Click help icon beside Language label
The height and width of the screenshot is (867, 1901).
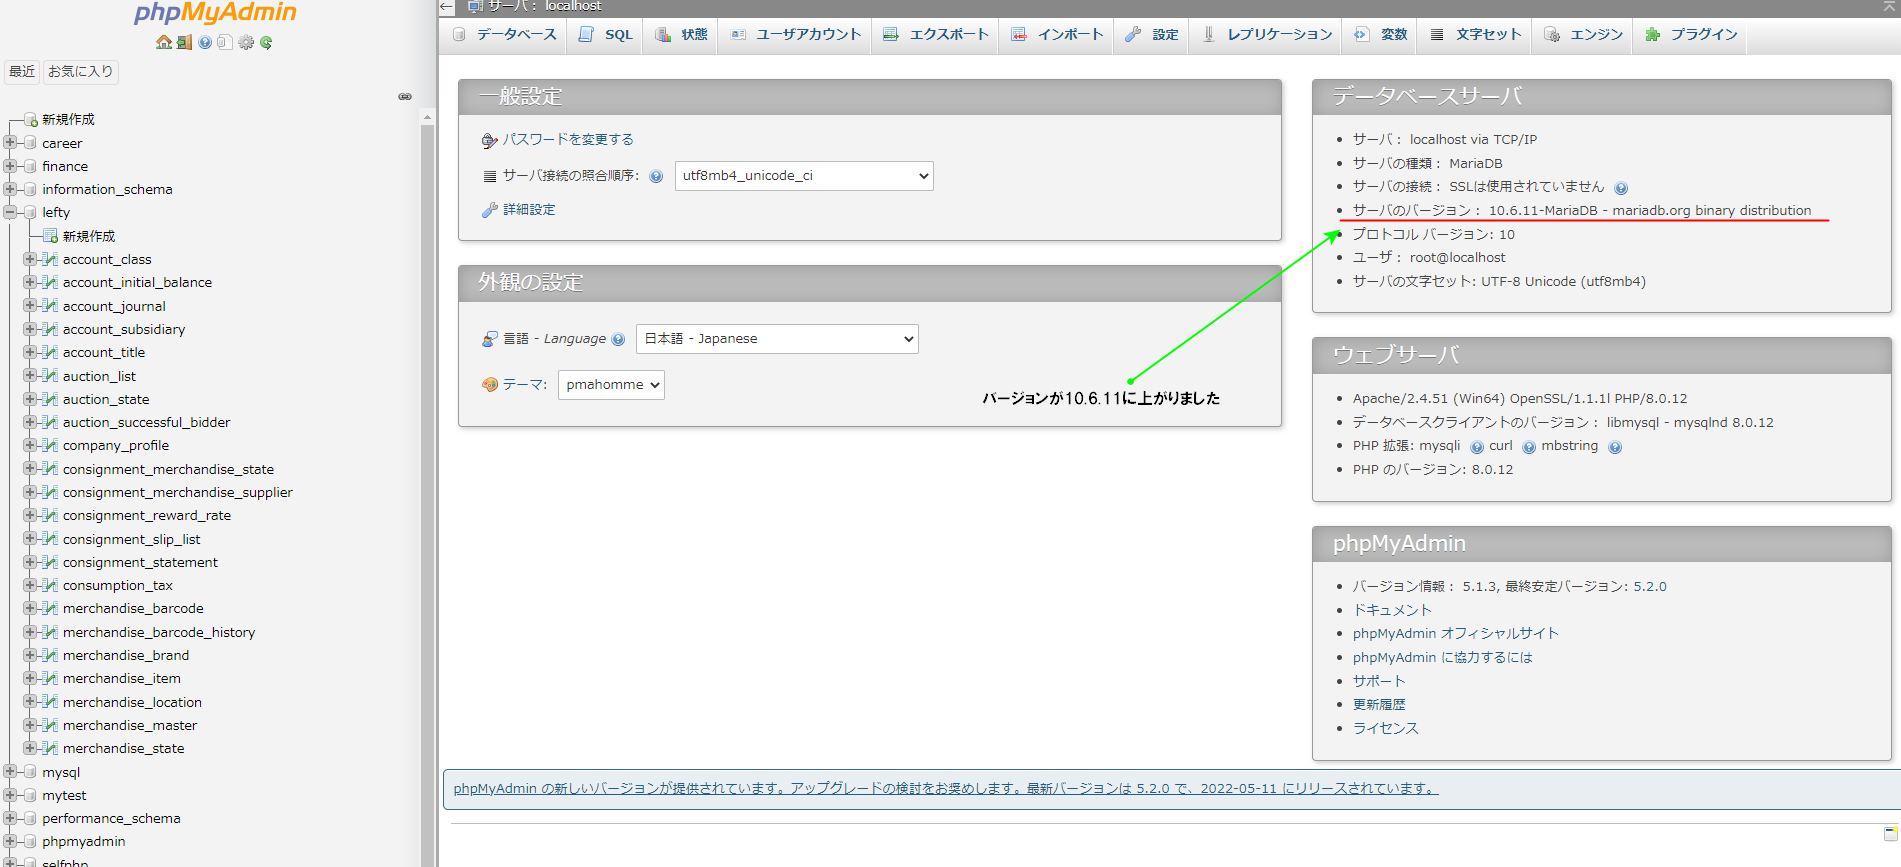click(618, 339)
